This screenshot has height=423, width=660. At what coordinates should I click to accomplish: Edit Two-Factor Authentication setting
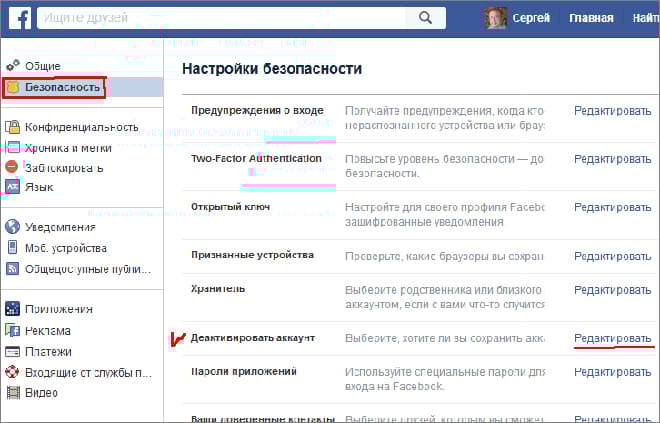click(x=612, y=159)
